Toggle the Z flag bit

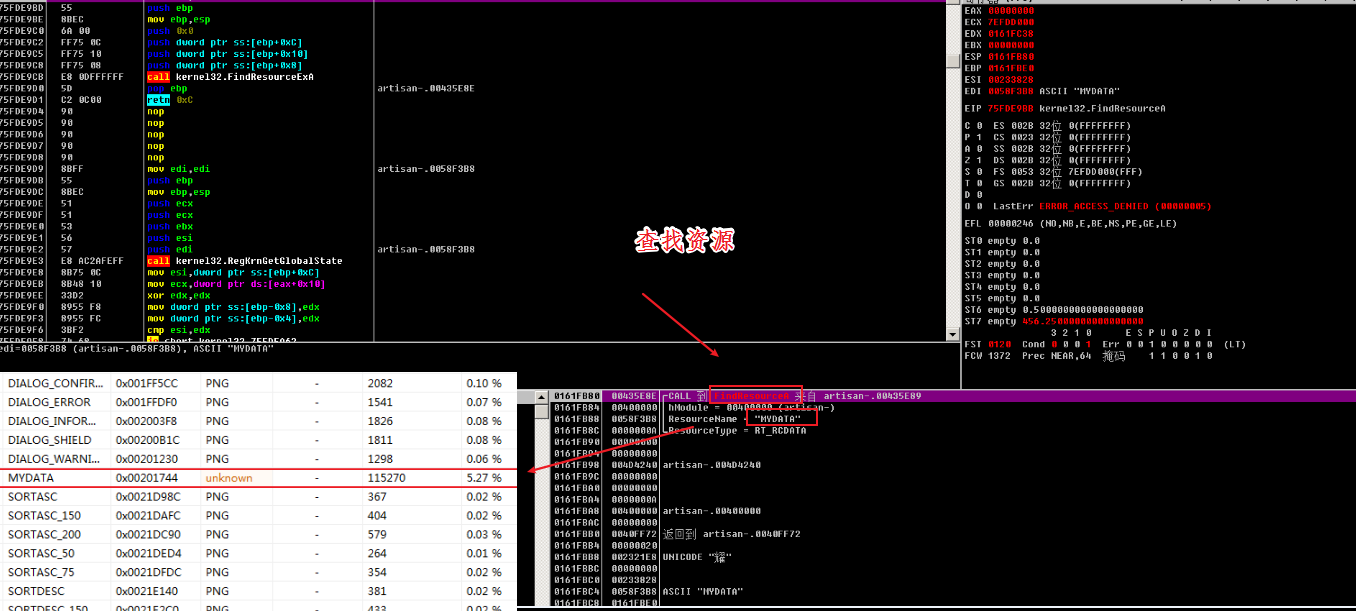tap(977, 160)
